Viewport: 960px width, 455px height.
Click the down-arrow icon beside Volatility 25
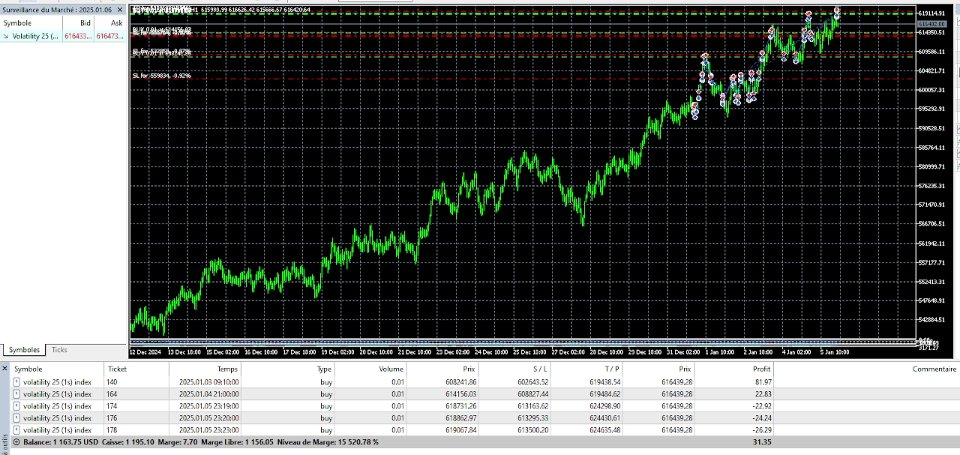coord(6,36)
